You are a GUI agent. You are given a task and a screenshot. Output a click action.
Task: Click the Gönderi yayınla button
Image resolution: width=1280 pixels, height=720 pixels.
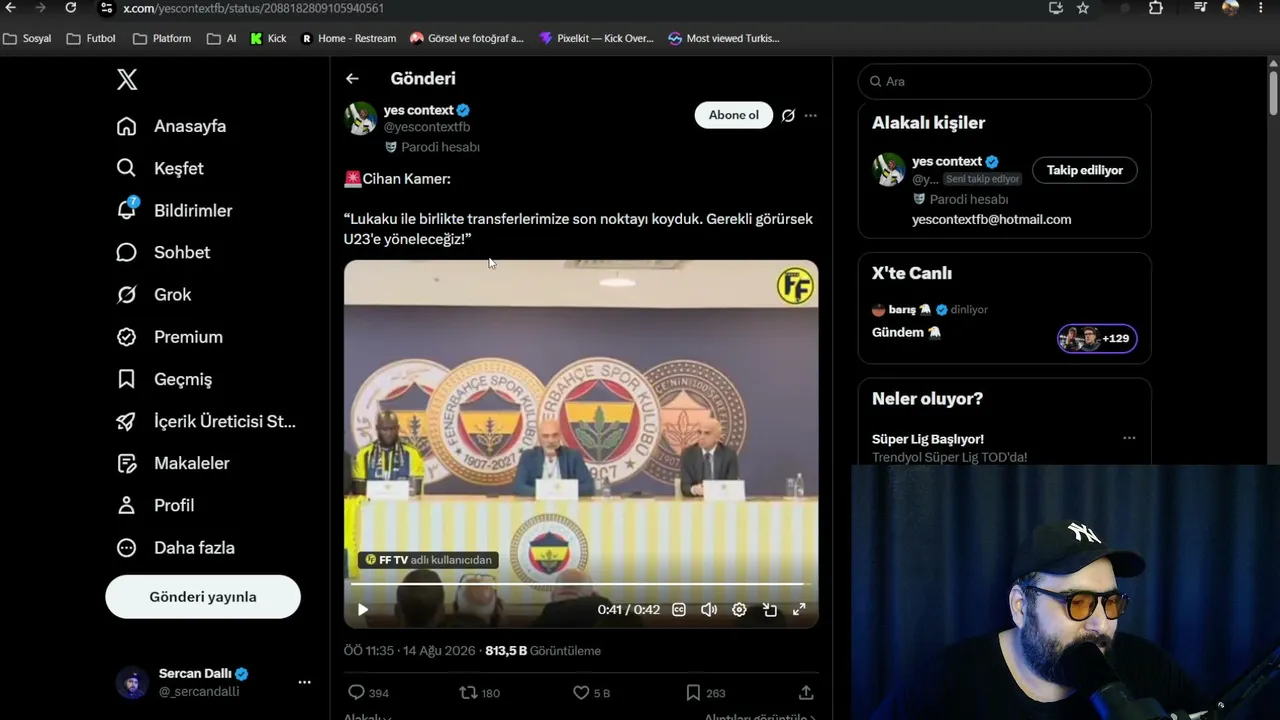pyautogui.click(x=203, y=597)
